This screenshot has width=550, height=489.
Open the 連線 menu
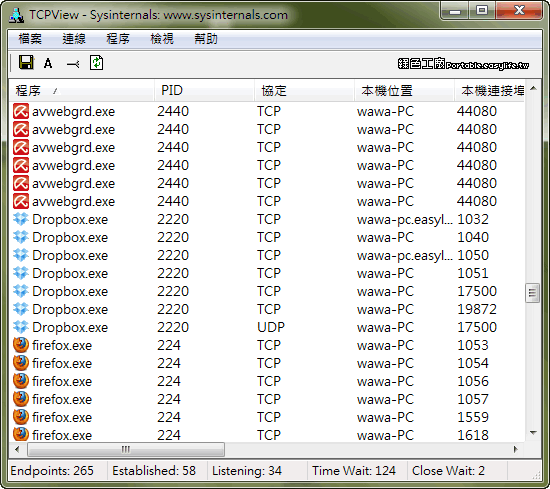pos(74,39)
